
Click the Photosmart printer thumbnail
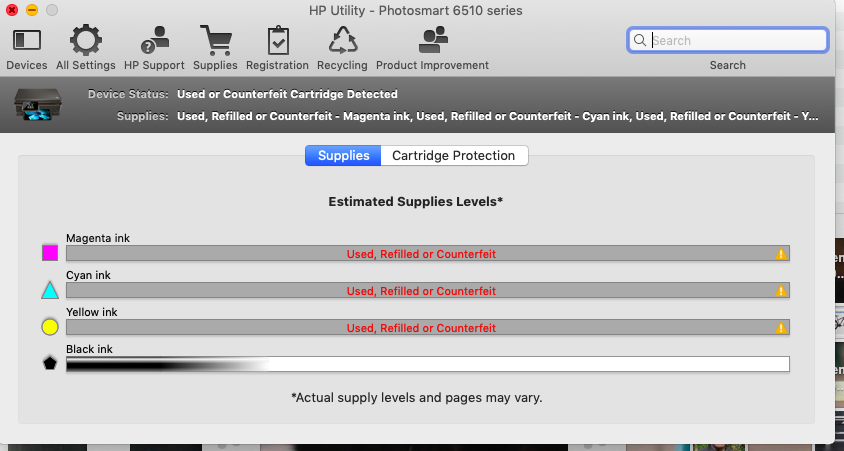coord(38,104)
